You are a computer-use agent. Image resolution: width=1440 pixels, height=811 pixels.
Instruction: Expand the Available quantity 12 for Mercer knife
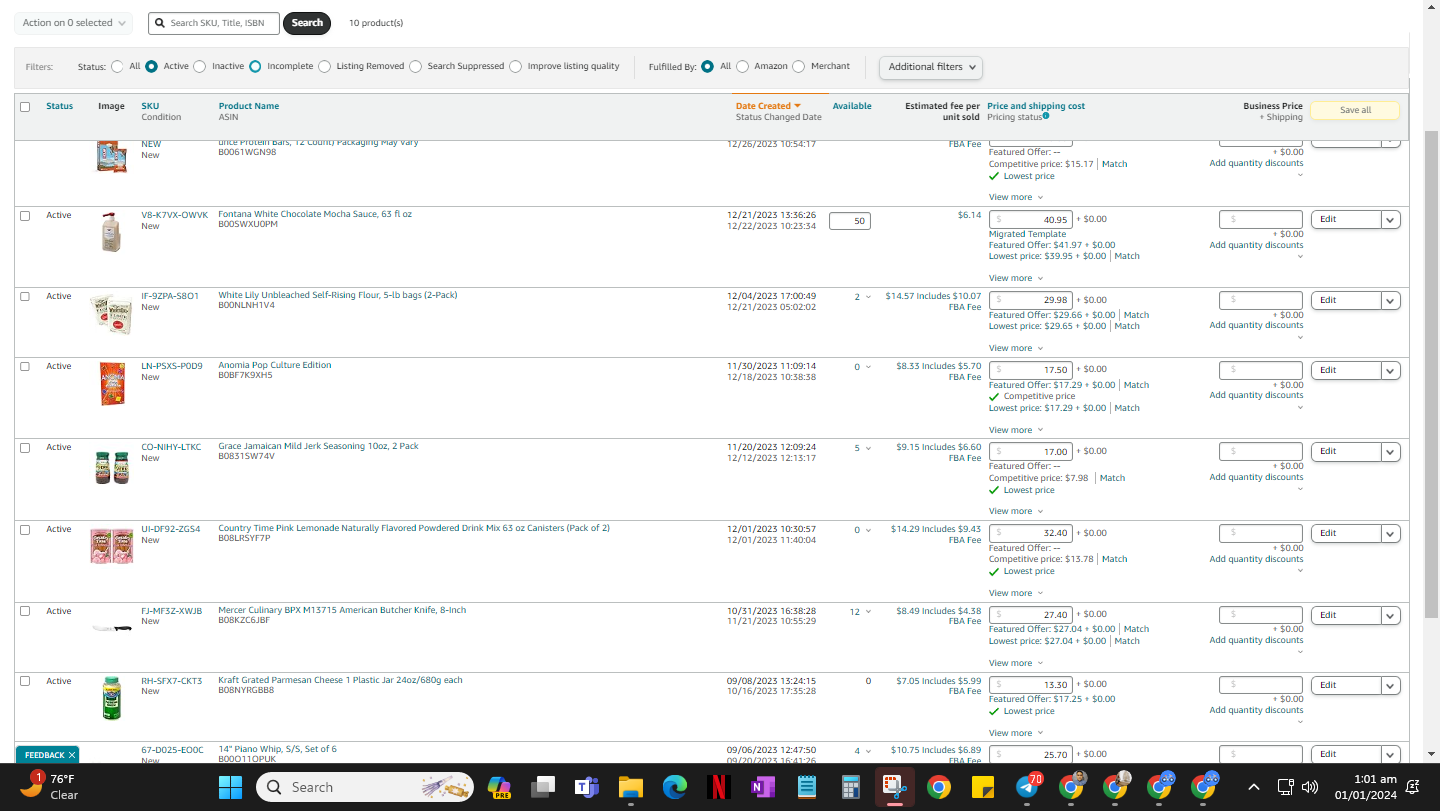(860, 612)
